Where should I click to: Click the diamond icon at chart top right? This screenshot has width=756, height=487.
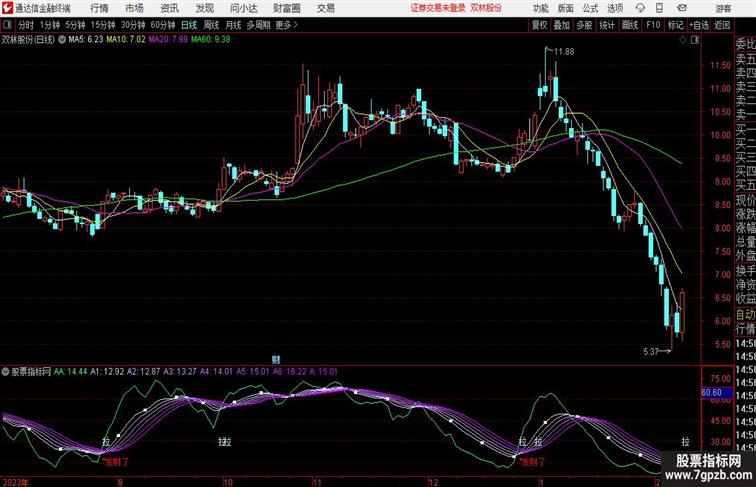pyautogui.click(x=683, y=40)
